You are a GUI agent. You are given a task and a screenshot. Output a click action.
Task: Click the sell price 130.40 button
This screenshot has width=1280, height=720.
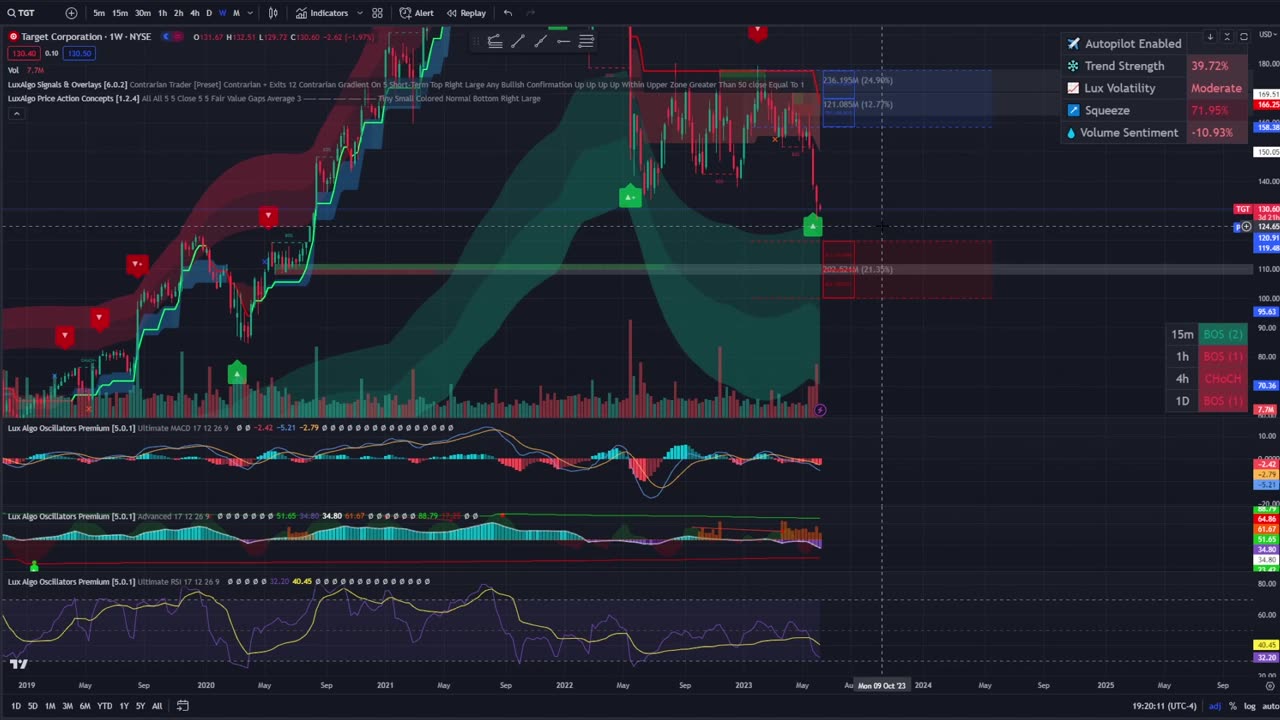[23, 53]
